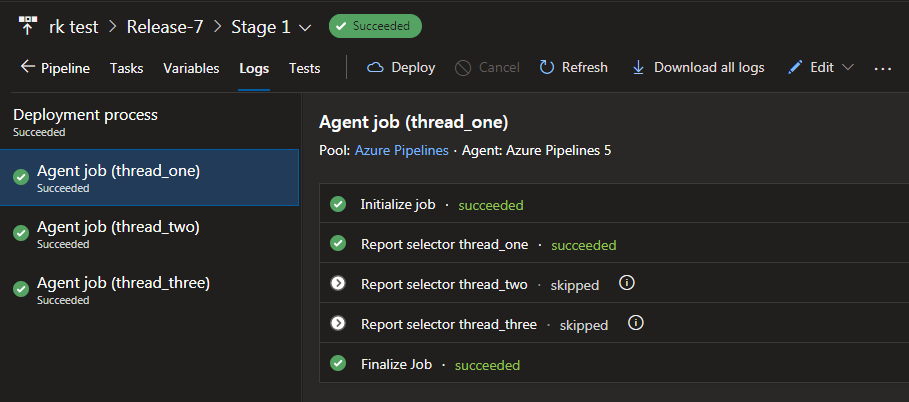Open the Edit dropdown menu

coord(847,68)
